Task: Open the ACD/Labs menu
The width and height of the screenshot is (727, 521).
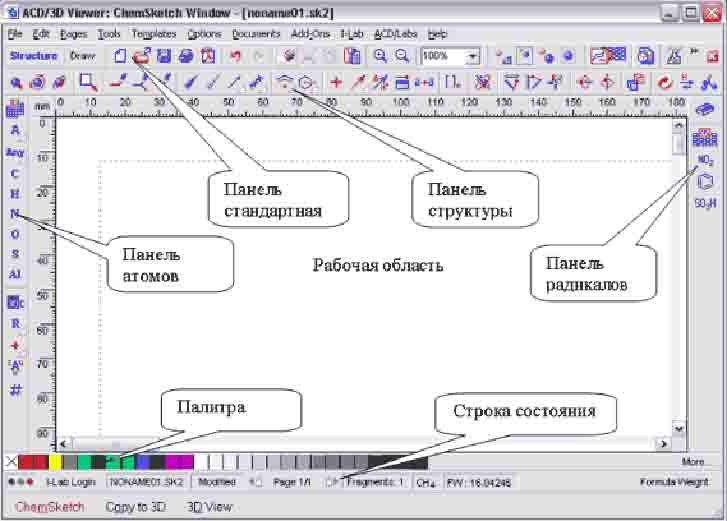Action: pyautogui.click(x=395, y=34)
